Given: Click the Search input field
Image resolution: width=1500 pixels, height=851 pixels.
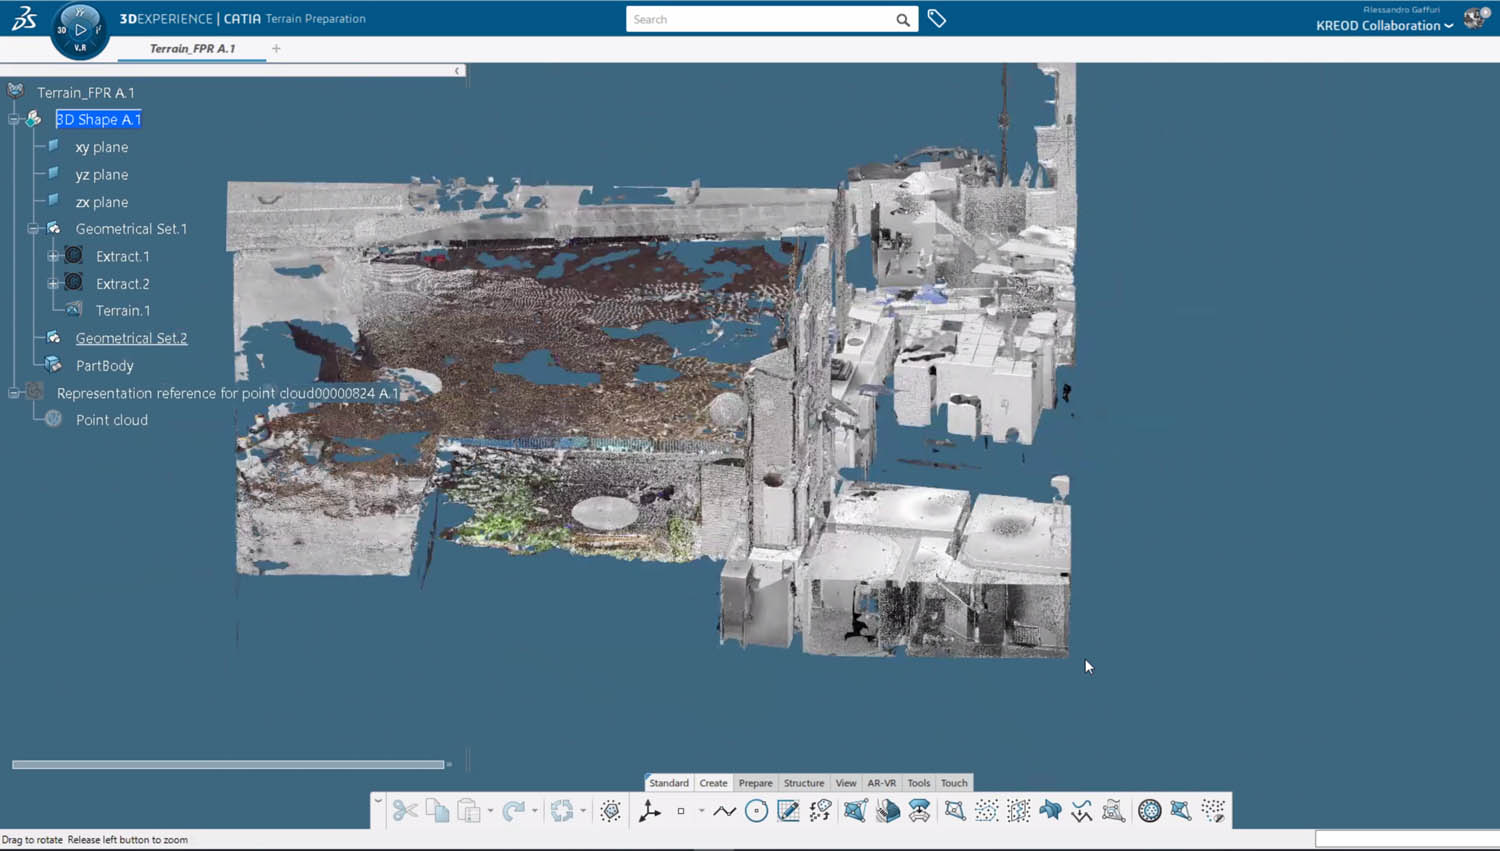Looking at the screenshot, I should tap(760, 19).
